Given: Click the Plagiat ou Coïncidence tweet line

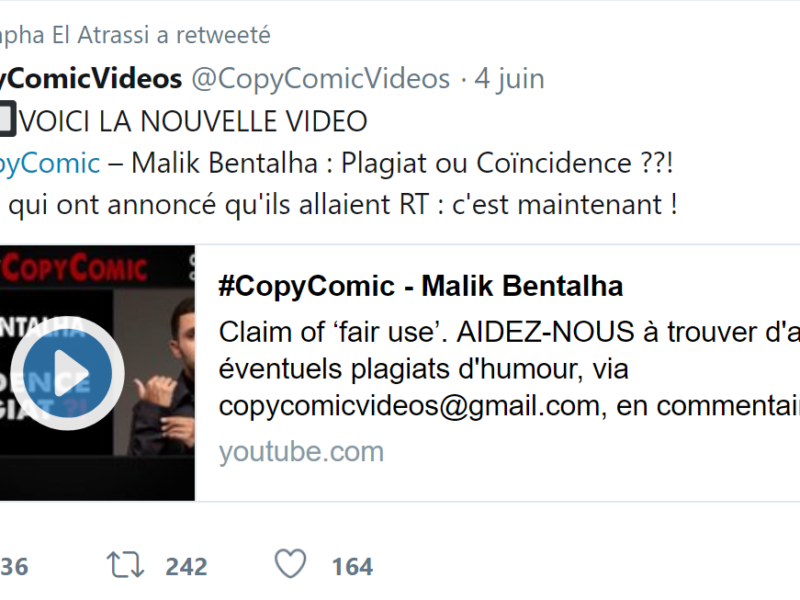Looking at the screenshot, I should pos(402,163).
